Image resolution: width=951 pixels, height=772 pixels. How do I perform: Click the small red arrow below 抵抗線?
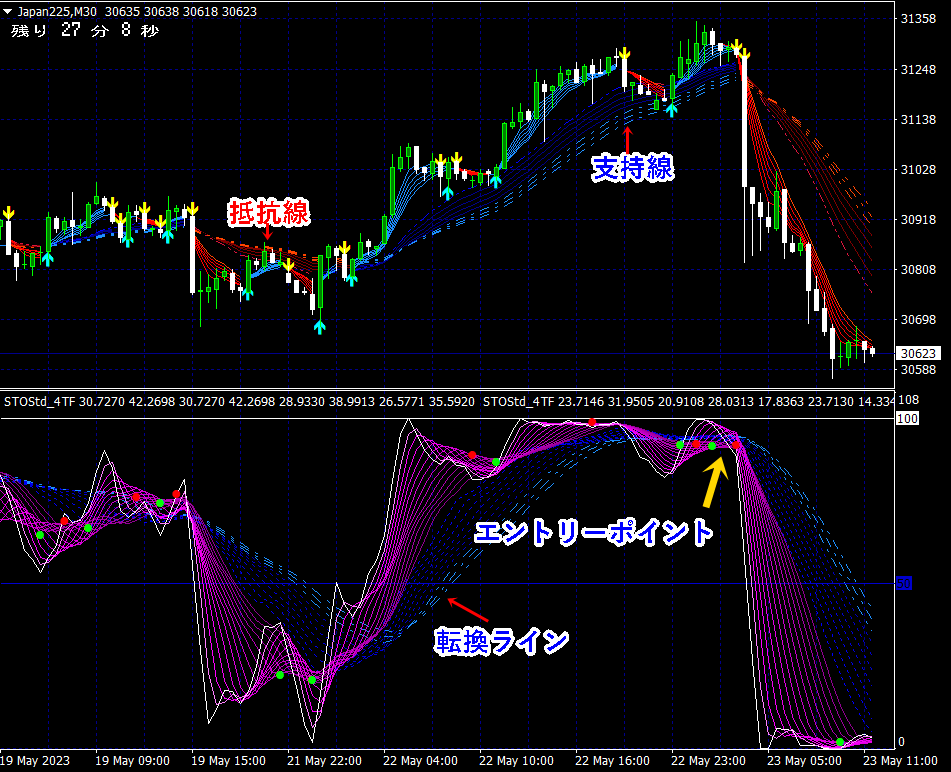click(x=267, y=234)
